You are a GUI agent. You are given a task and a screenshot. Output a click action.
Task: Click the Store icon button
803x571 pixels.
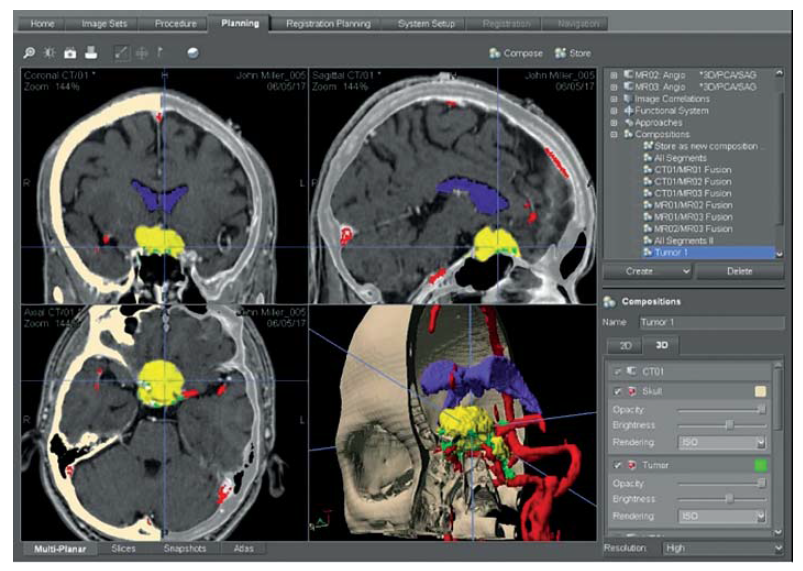point(574,53)
